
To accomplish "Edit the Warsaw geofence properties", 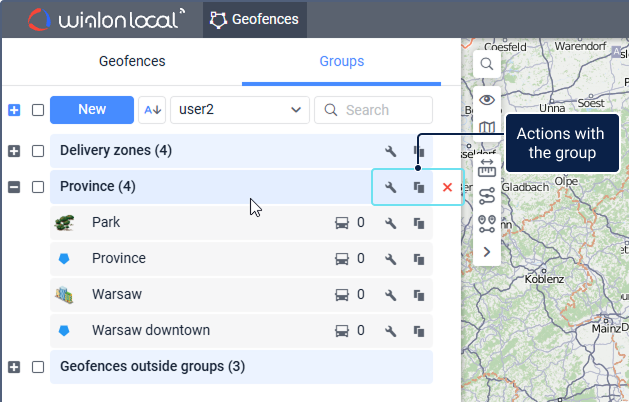I will tap(391, 295).
